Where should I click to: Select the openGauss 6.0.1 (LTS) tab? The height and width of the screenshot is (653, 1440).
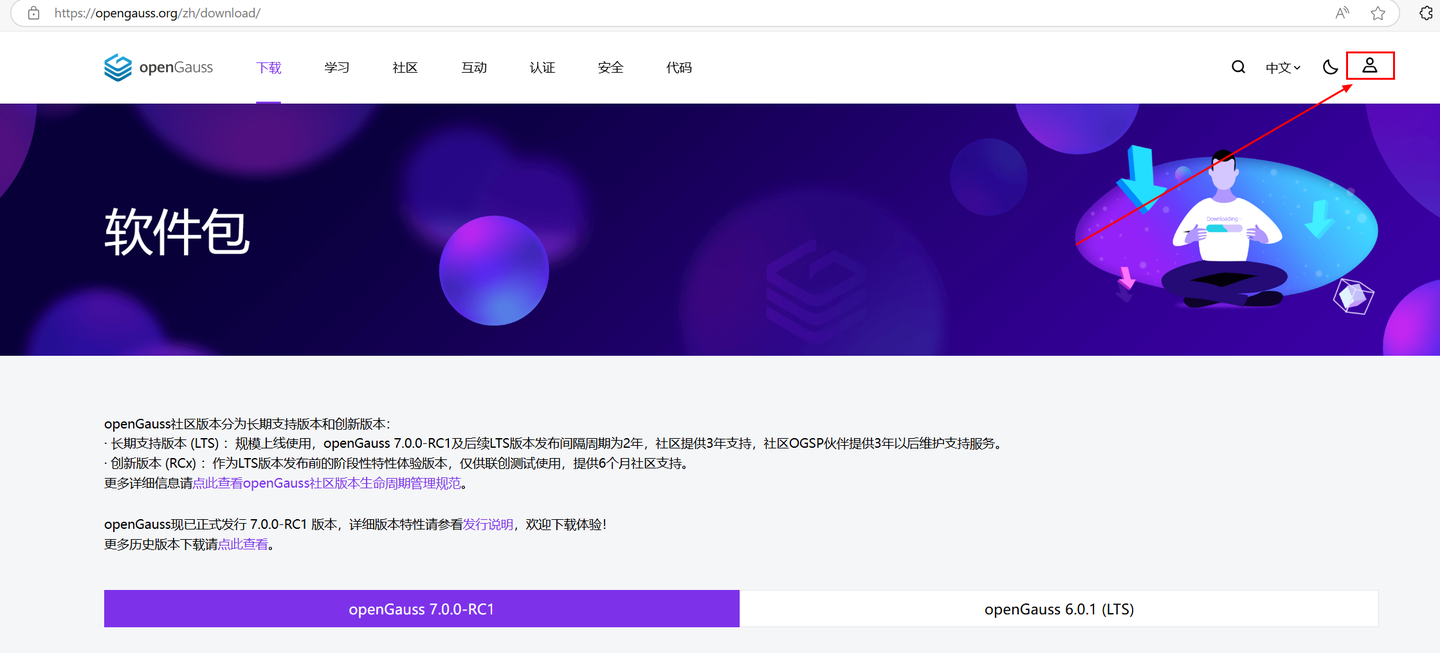click(1058, 608)
